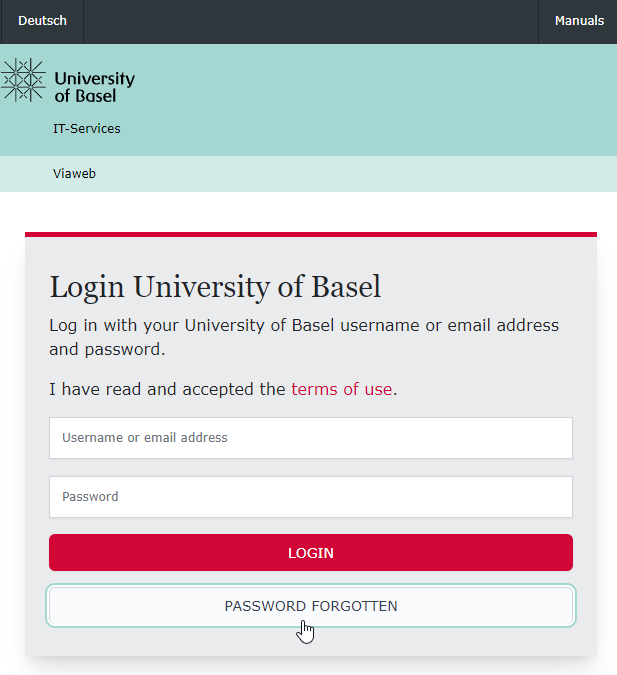The image size is (617, 675).
Task: Click the white page area above login card
Action: pyautogui.click(x=310, y=211)
